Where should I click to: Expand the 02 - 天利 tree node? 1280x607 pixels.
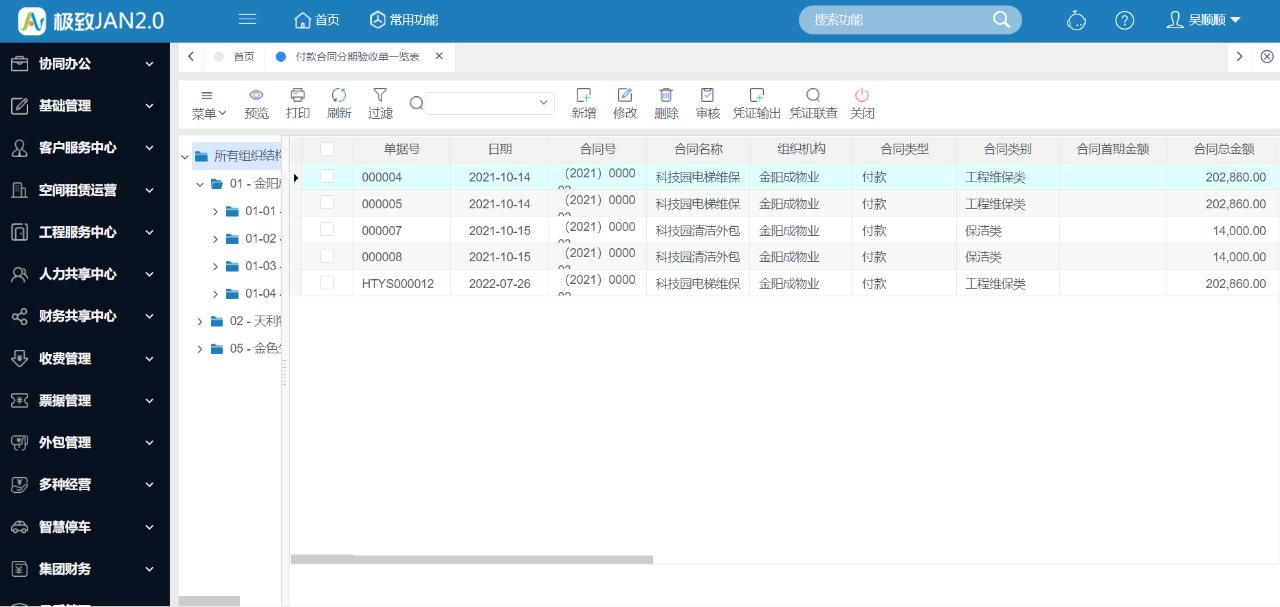tap(200, 321)
